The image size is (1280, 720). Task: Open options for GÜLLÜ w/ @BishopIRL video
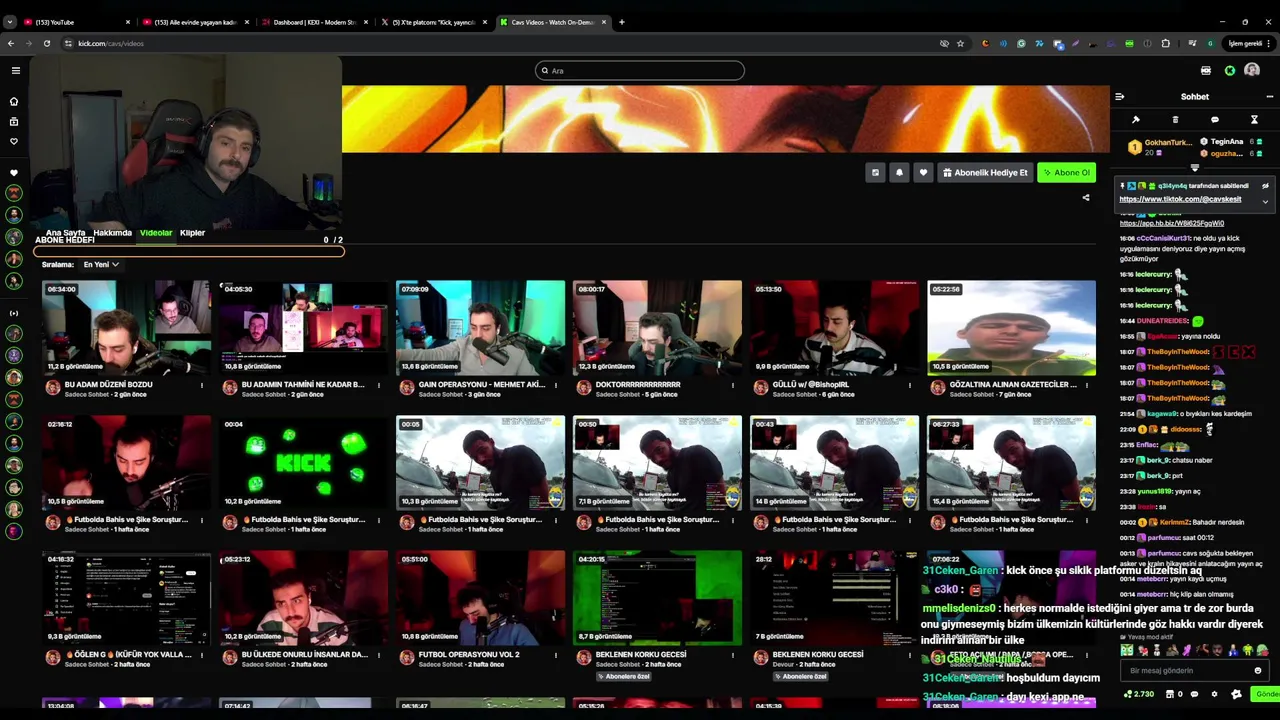pyautogui.click(x=909, y=385)
